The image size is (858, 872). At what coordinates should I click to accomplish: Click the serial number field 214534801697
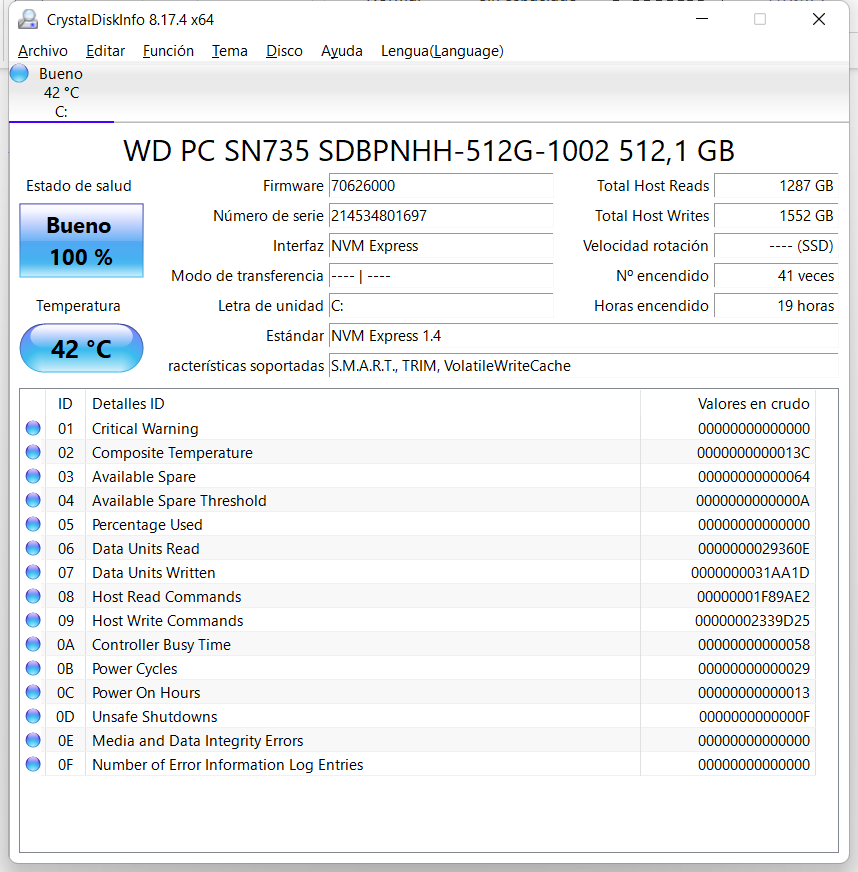(441, 216)
